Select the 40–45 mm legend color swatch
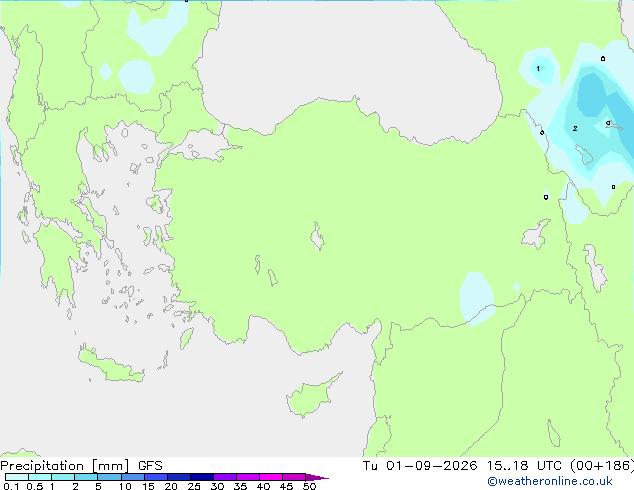This screenshot has width=634, height=490. click(x=271, y=477)
